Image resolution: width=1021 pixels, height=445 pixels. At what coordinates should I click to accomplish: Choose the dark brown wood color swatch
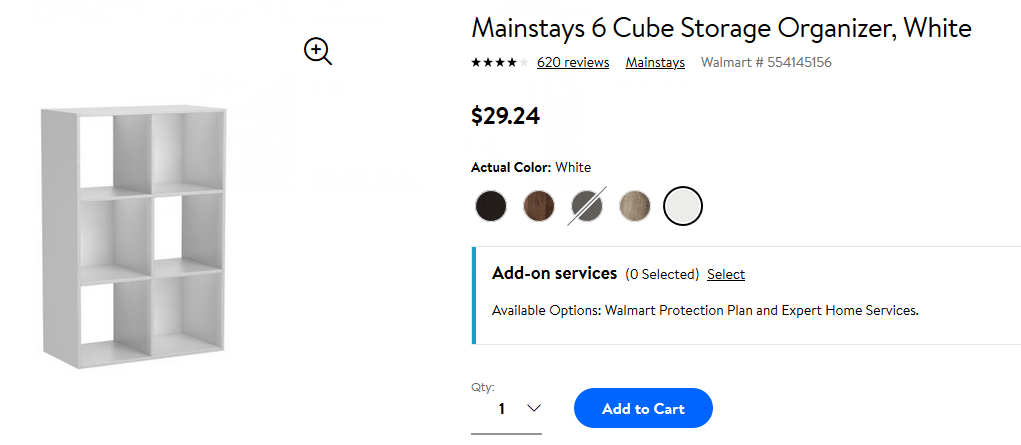(539, 206)
